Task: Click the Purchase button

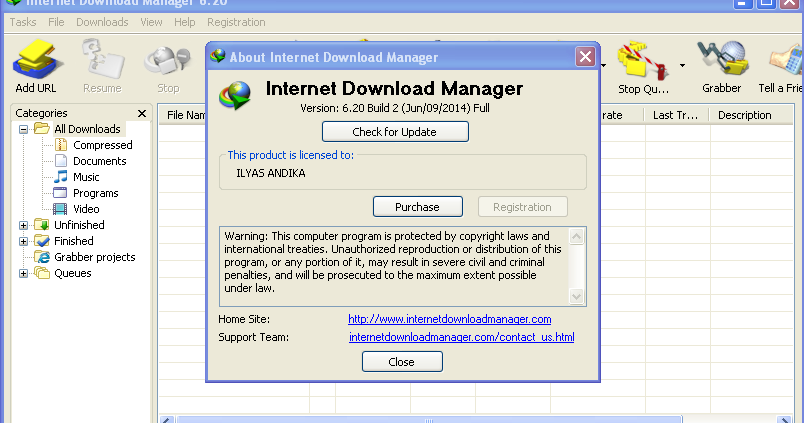Action: point(417,207)
